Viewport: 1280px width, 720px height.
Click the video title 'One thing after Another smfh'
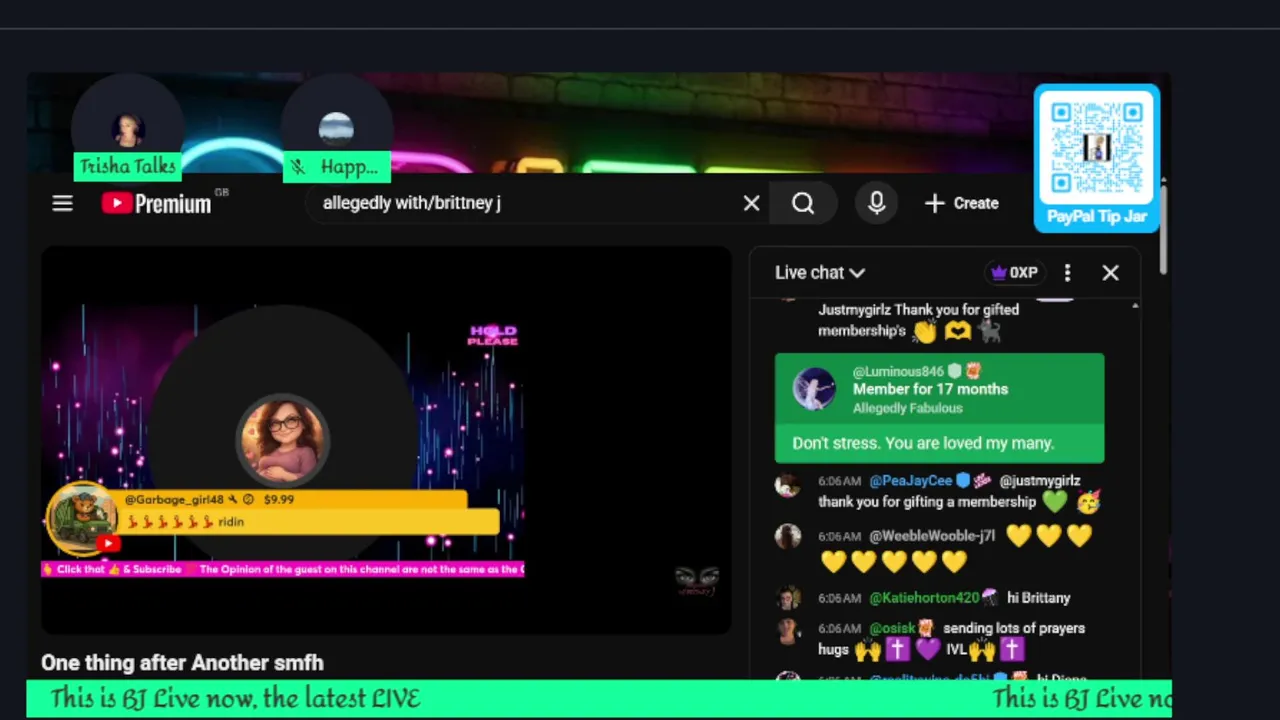[182, 663]
